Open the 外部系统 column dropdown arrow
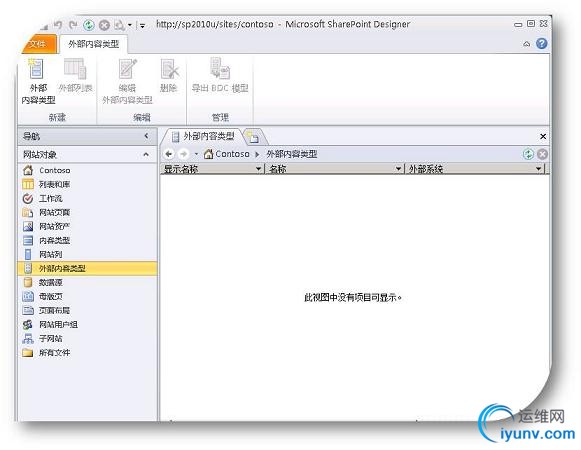 coord(538,169)
